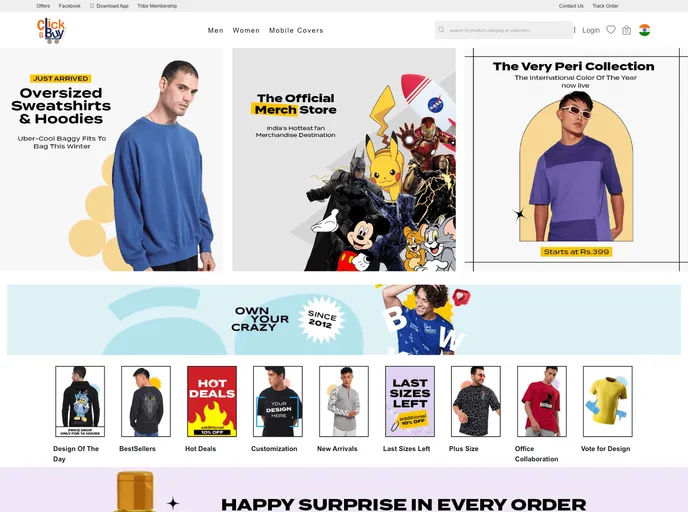Viewport: 688px width, 512px height.
Task: Select the India flag country icon
Action: 645,30
